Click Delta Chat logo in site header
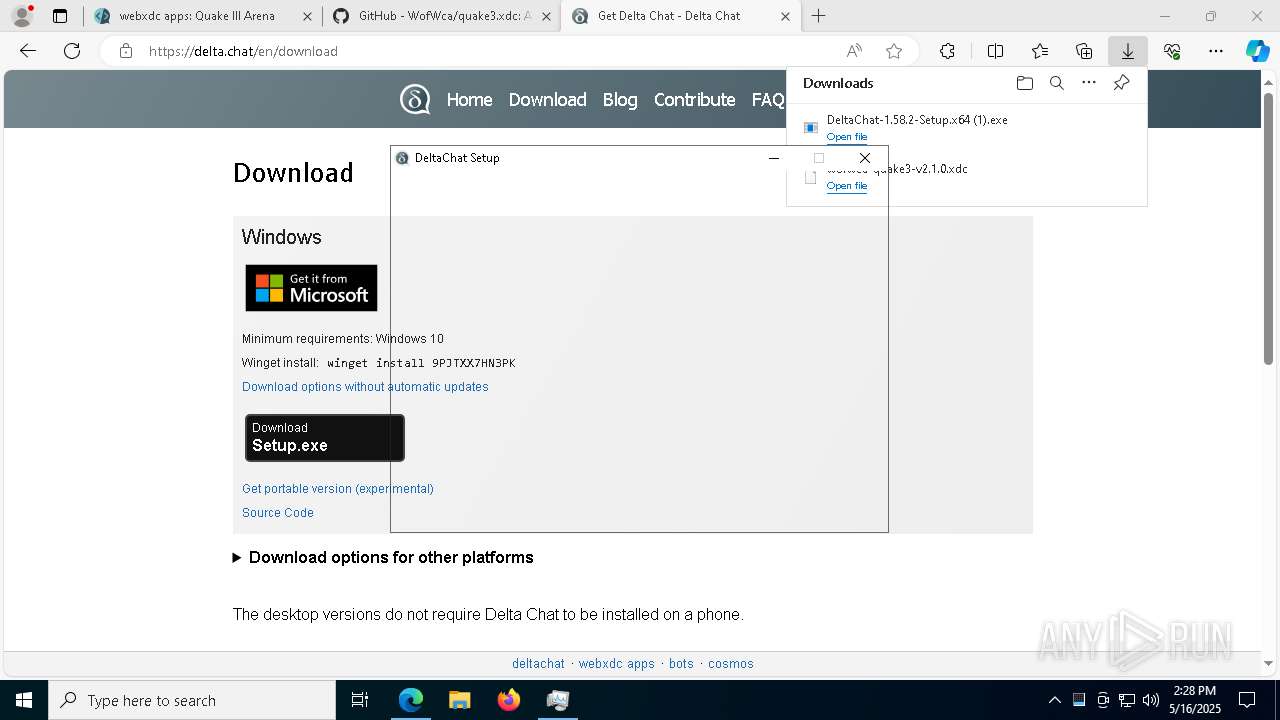The height and width of the screenshot is (720, 1280). (x=415, y=99)
